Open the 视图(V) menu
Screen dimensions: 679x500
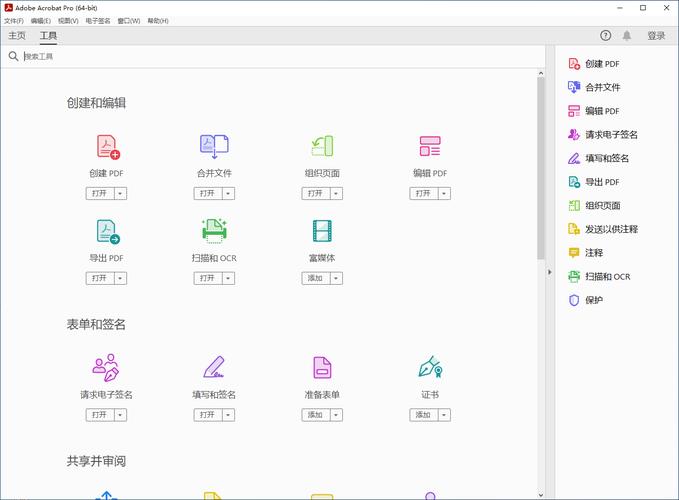point(68,21)
